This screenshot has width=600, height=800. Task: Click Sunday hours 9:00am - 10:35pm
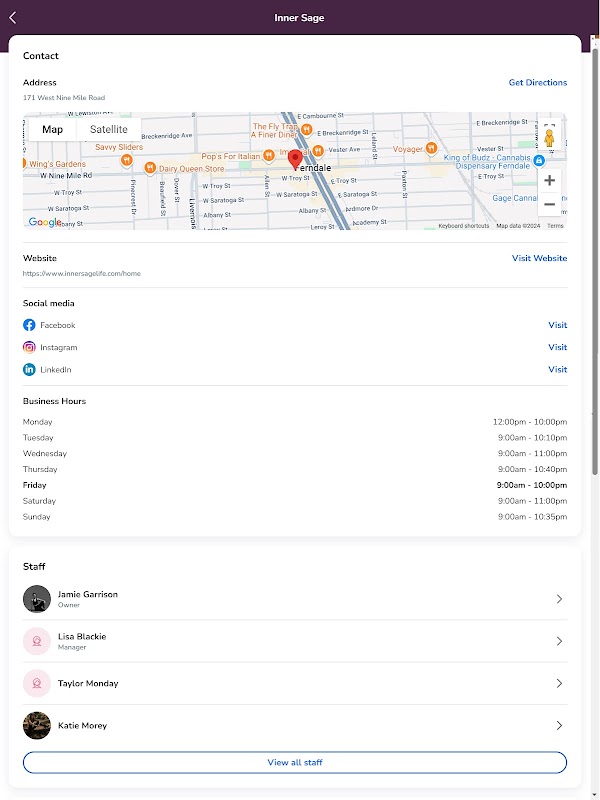pyautogui.click(x=532, y=517)
